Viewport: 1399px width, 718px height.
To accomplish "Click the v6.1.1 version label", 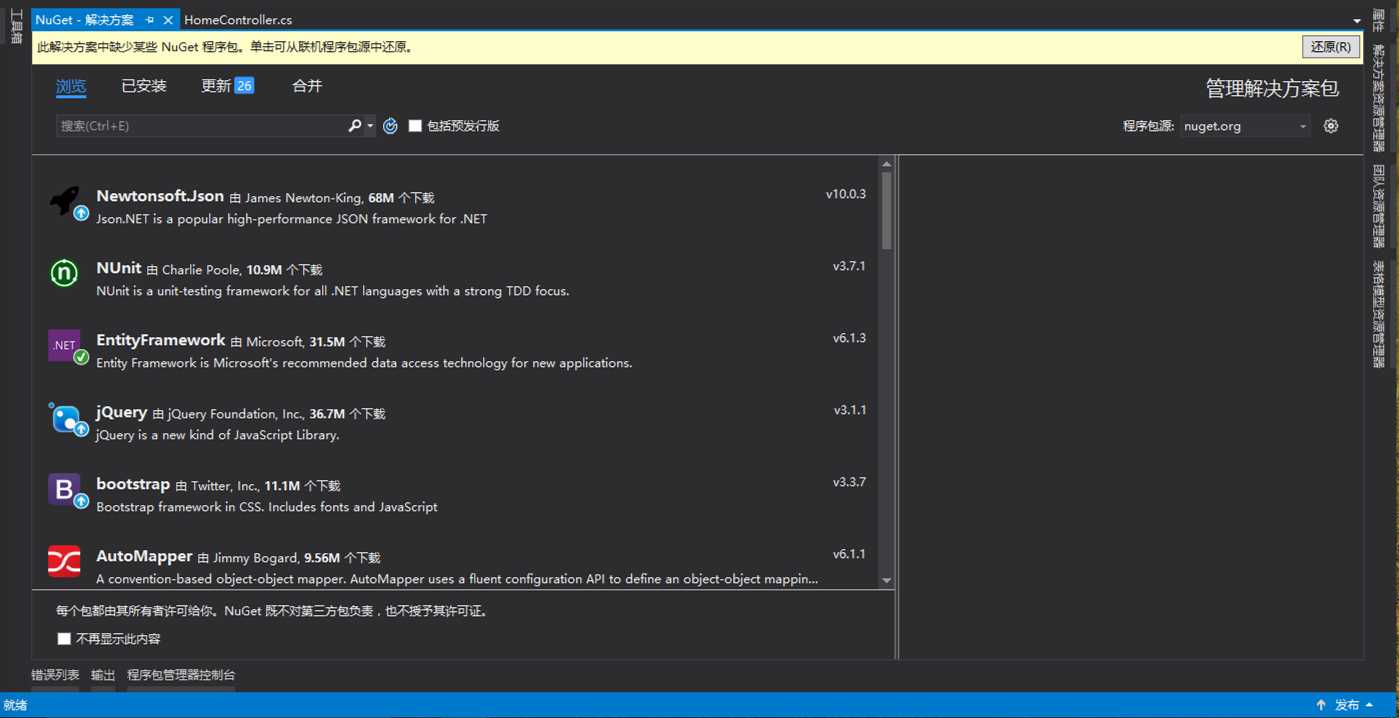I will coord(849,554).
